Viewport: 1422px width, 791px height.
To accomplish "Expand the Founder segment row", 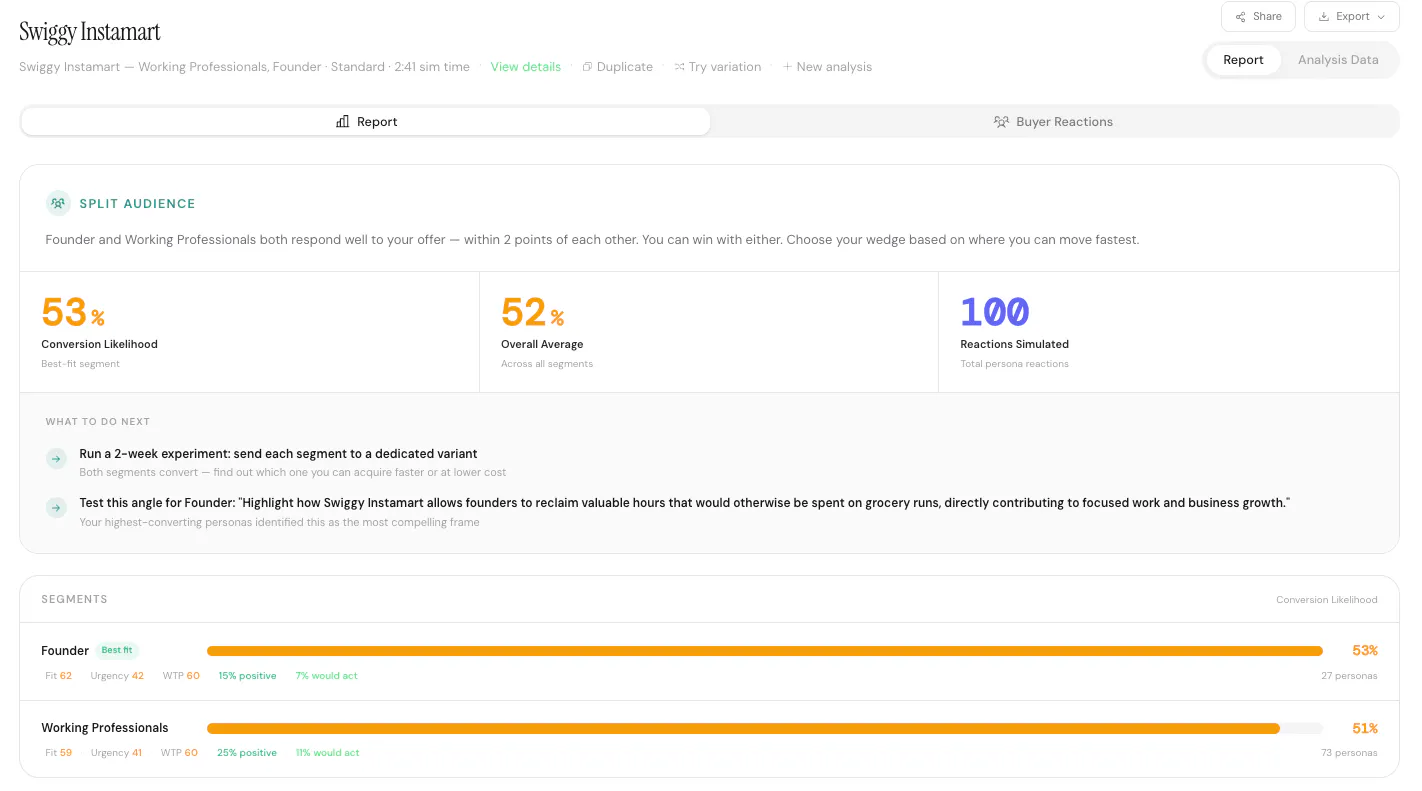I will (709, 662).
